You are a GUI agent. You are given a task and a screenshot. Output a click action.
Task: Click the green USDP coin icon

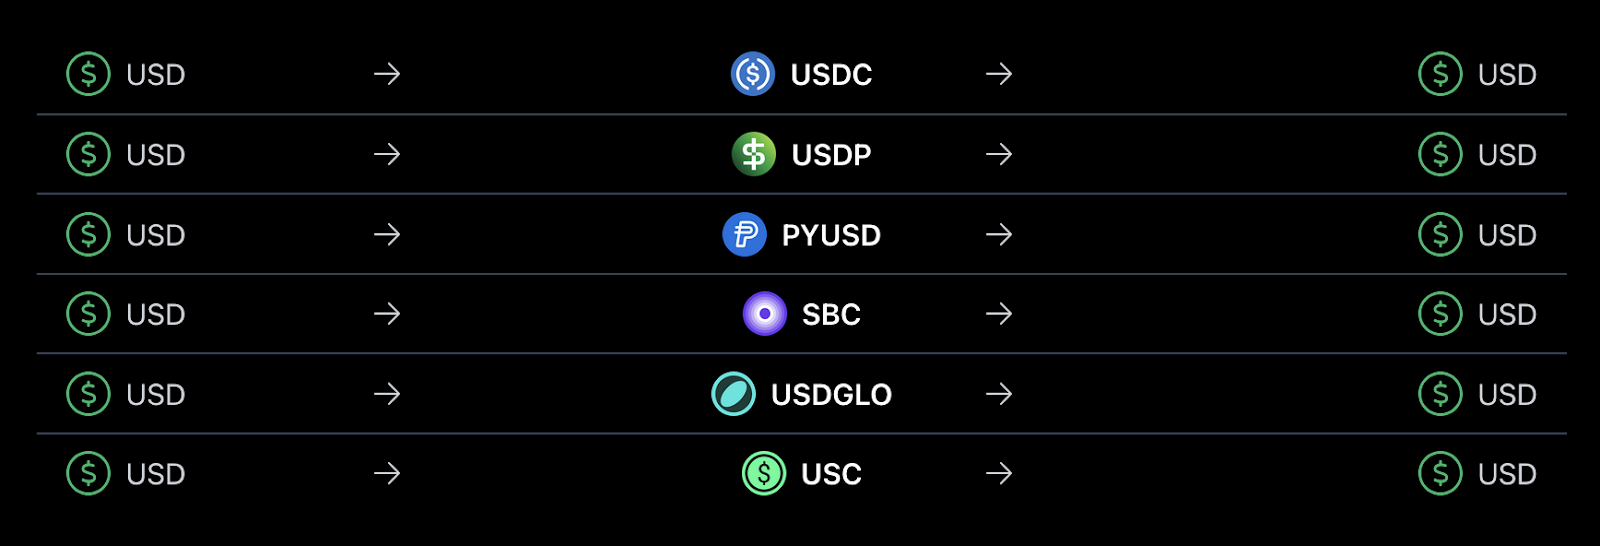[754, 154]
